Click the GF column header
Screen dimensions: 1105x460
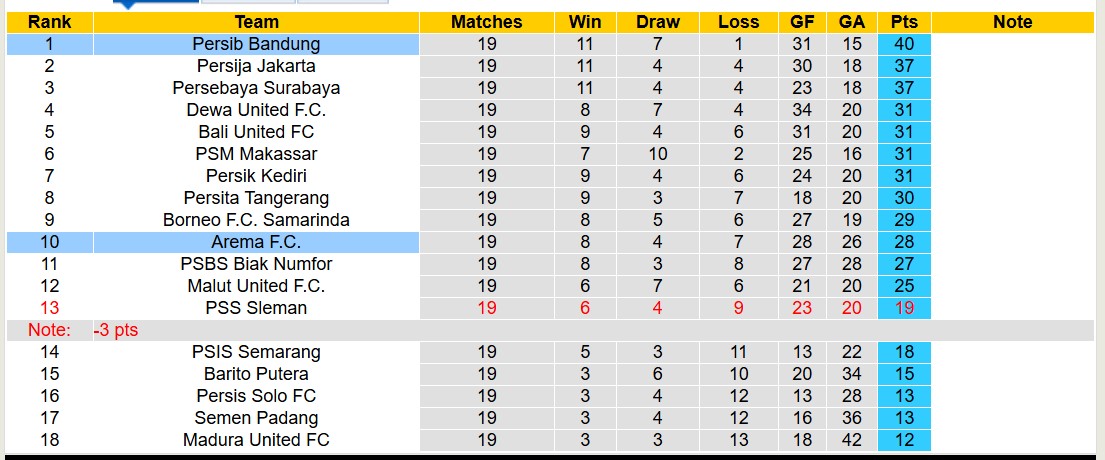tap(802, 22)
